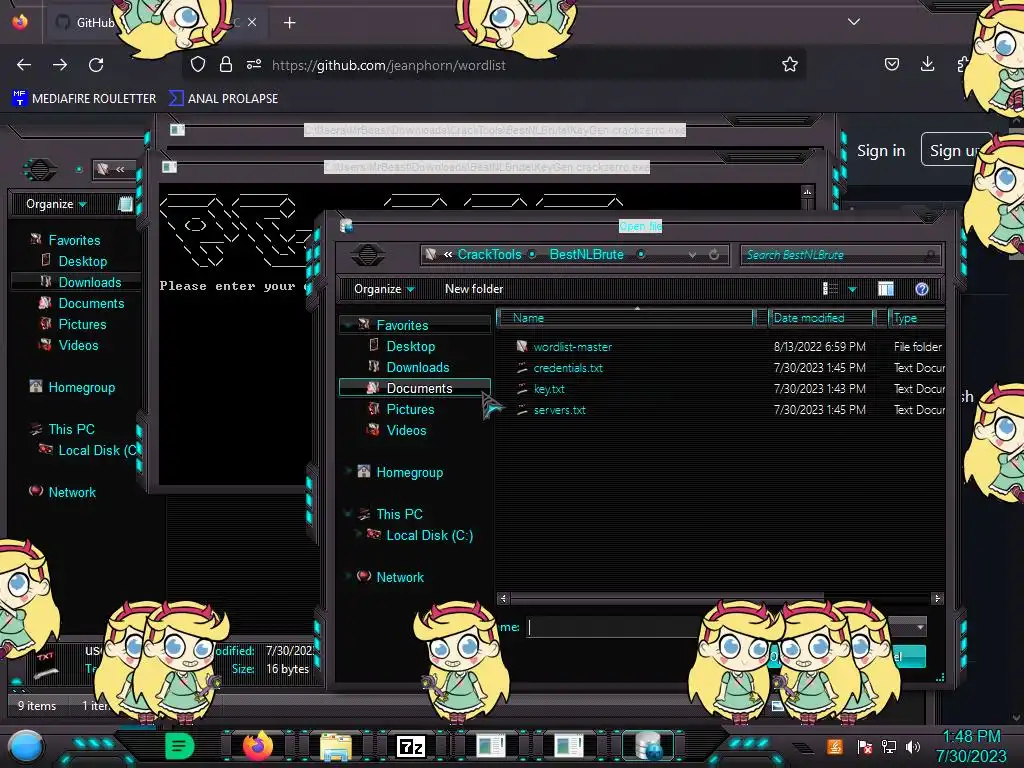1024x768 pixels.
Task: Open 7-Zip from the taskbar
Action: click(411, 746)
